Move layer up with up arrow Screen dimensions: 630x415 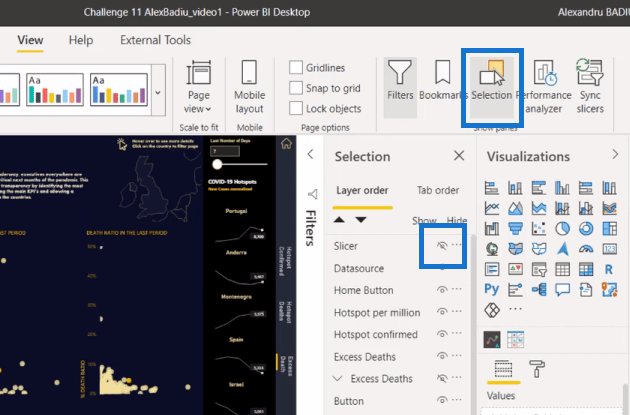[340, 219]
